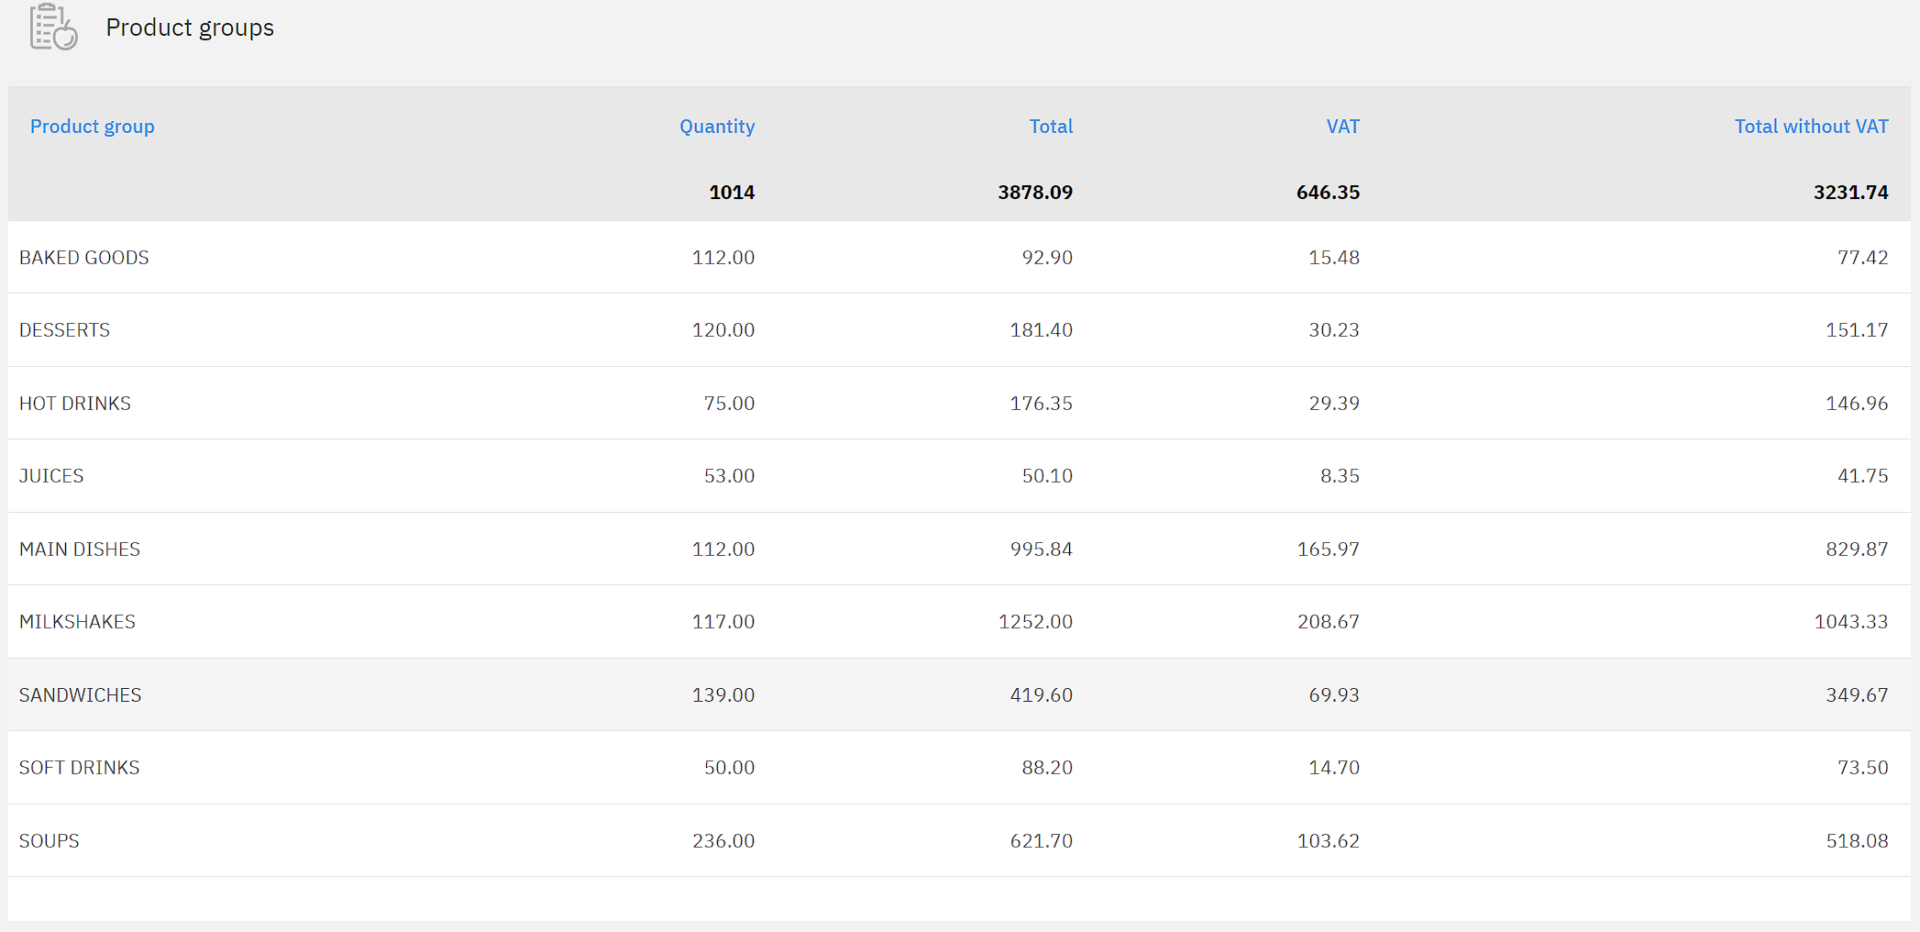Click JUICES quantity 53.00

point(729,476)
